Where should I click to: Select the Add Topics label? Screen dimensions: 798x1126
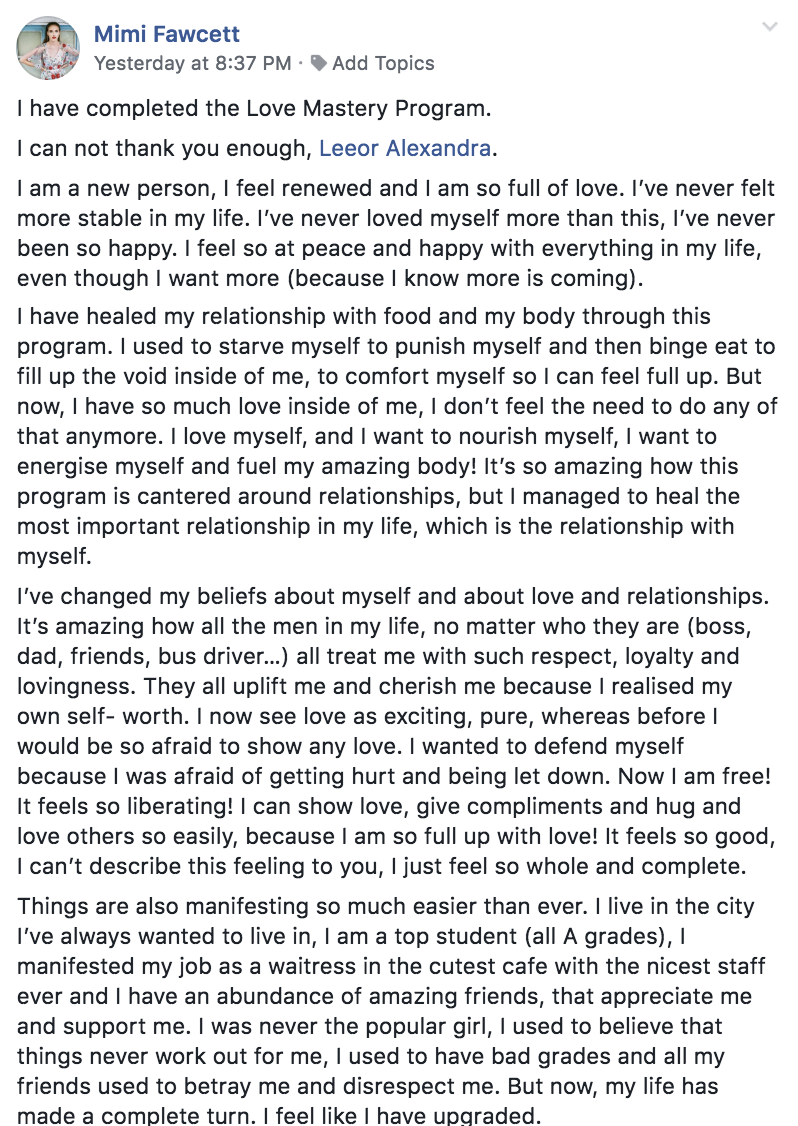point(383,63)
